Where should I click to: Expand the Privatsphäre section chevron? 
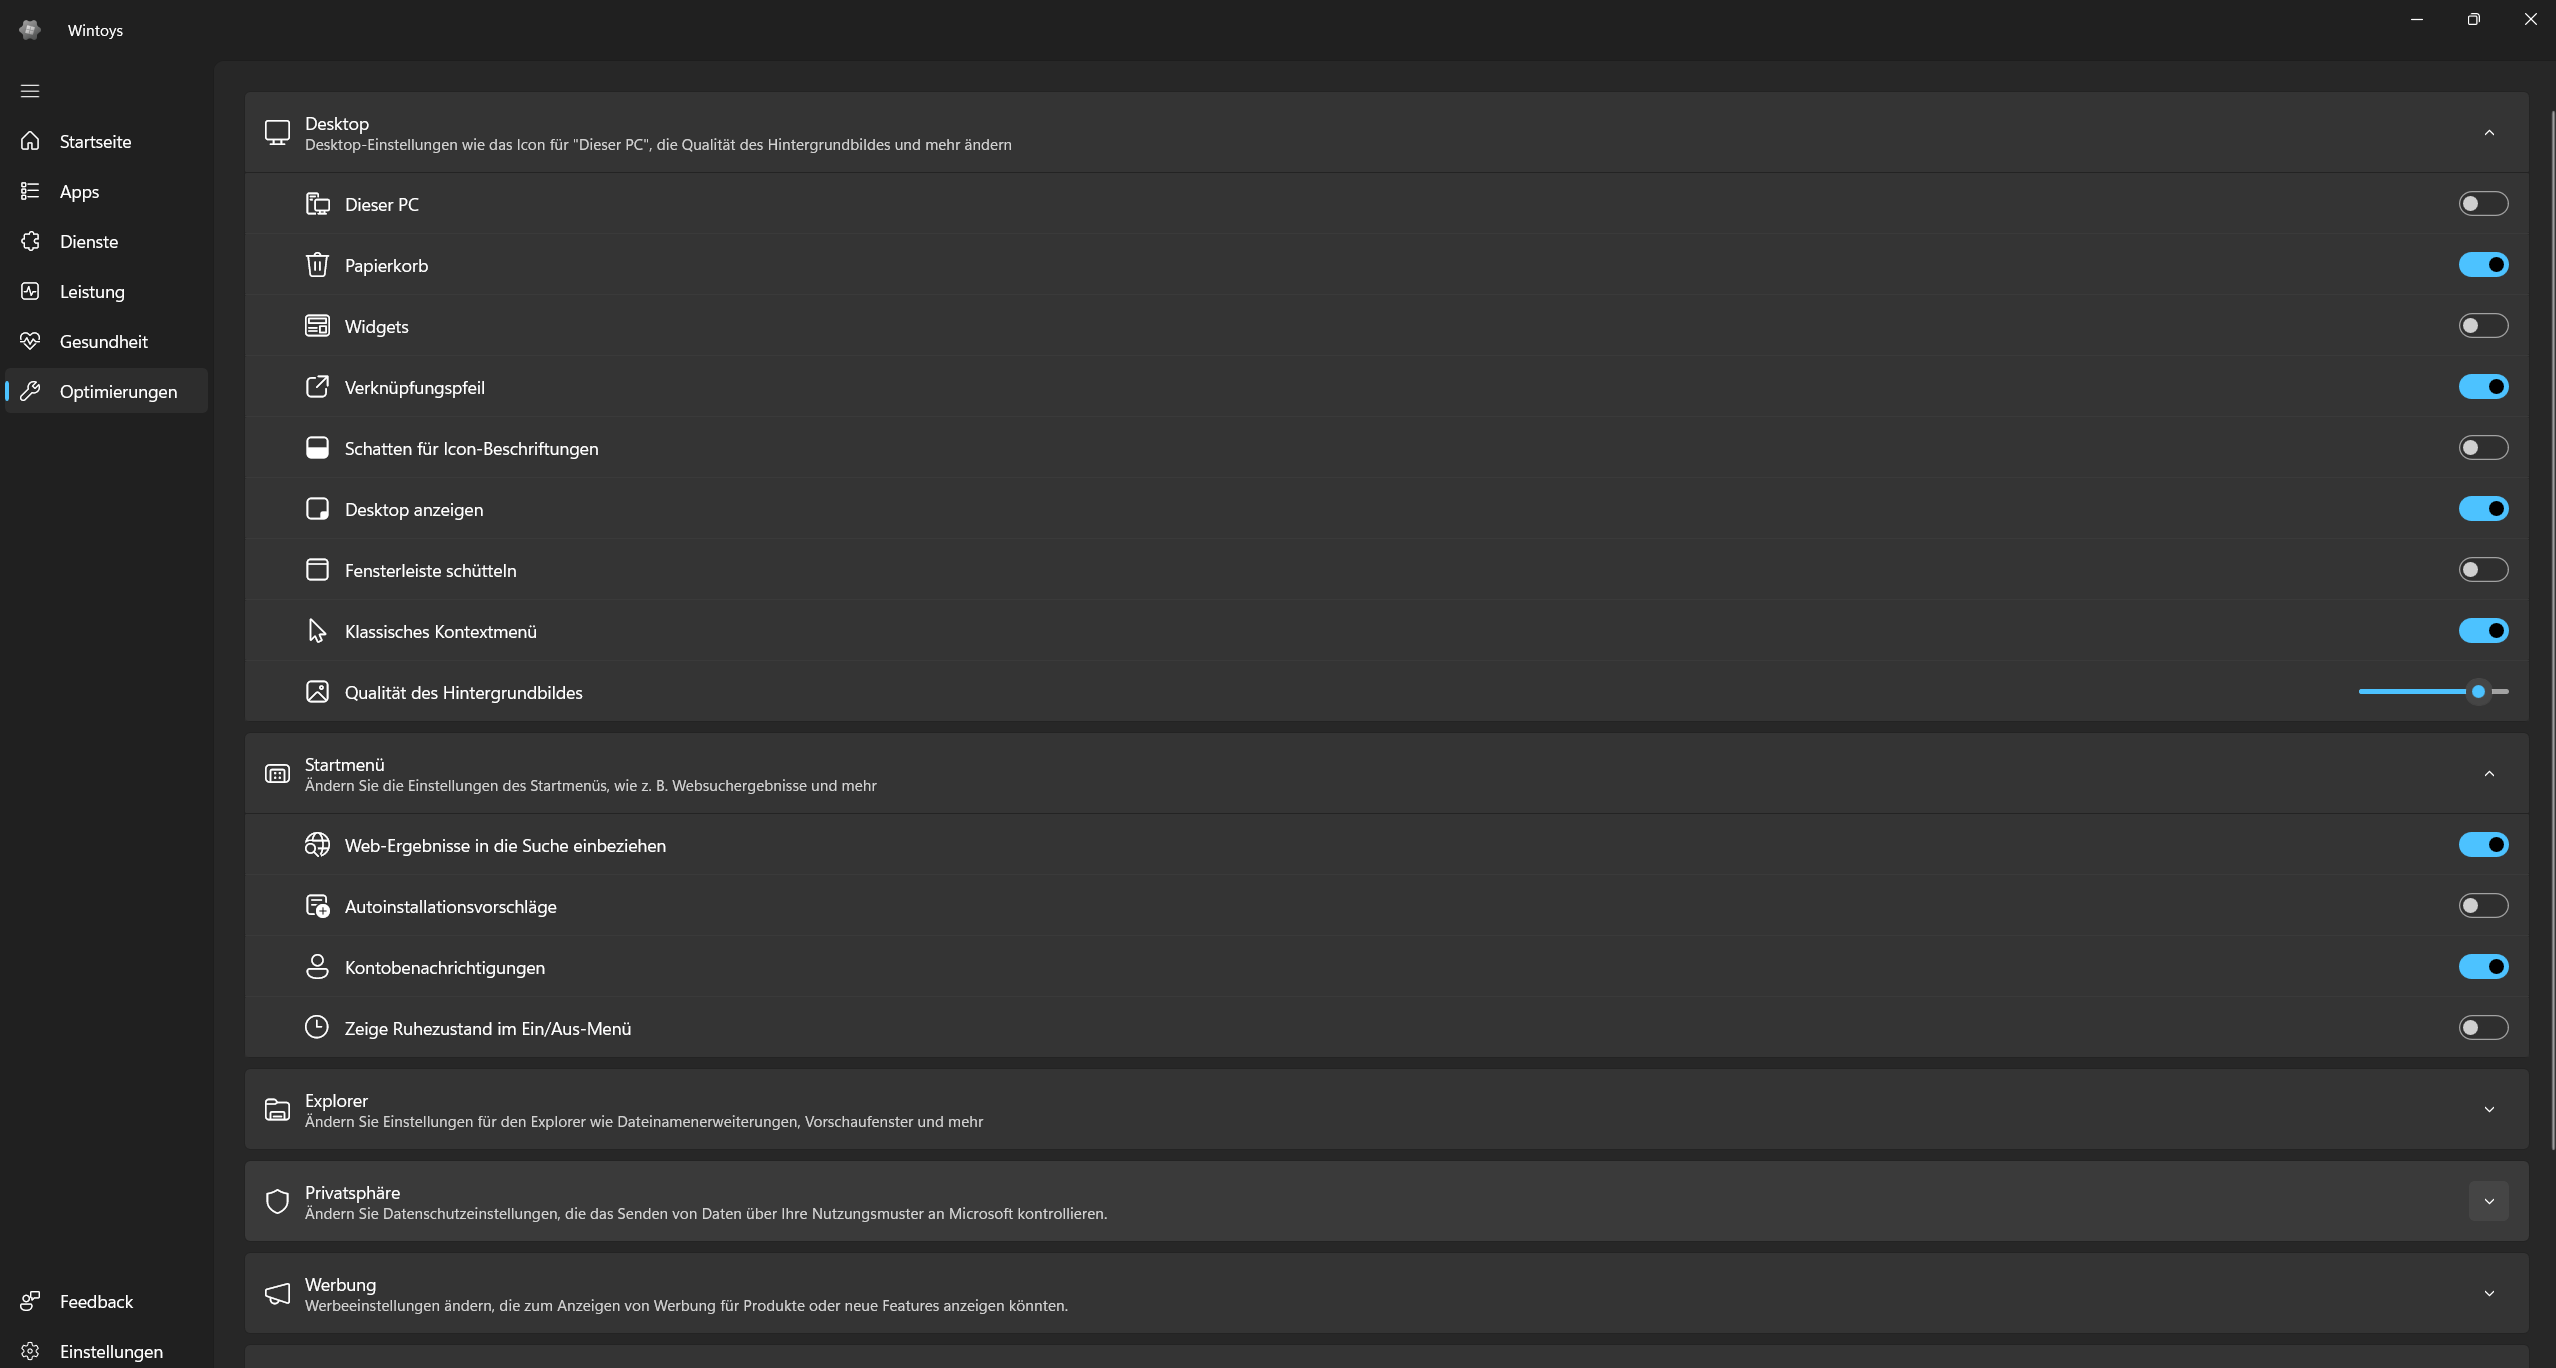[x=2488, y=1201]
